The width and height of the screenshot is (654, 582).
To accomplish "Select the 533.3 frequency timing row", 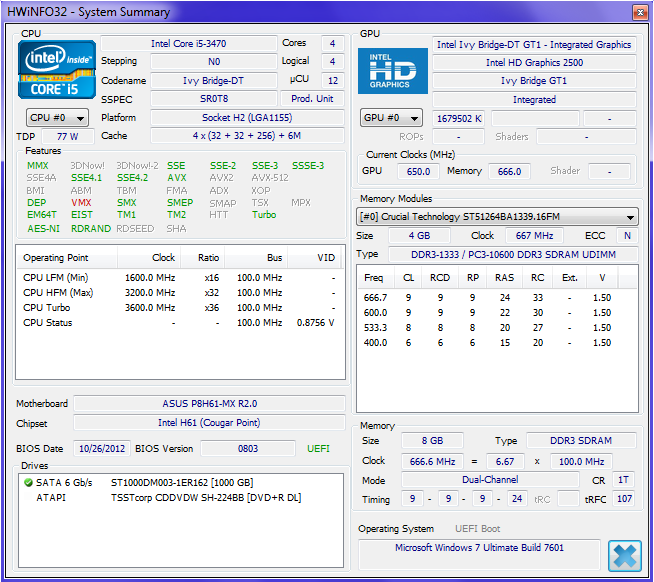I will (x=497, y=328).
